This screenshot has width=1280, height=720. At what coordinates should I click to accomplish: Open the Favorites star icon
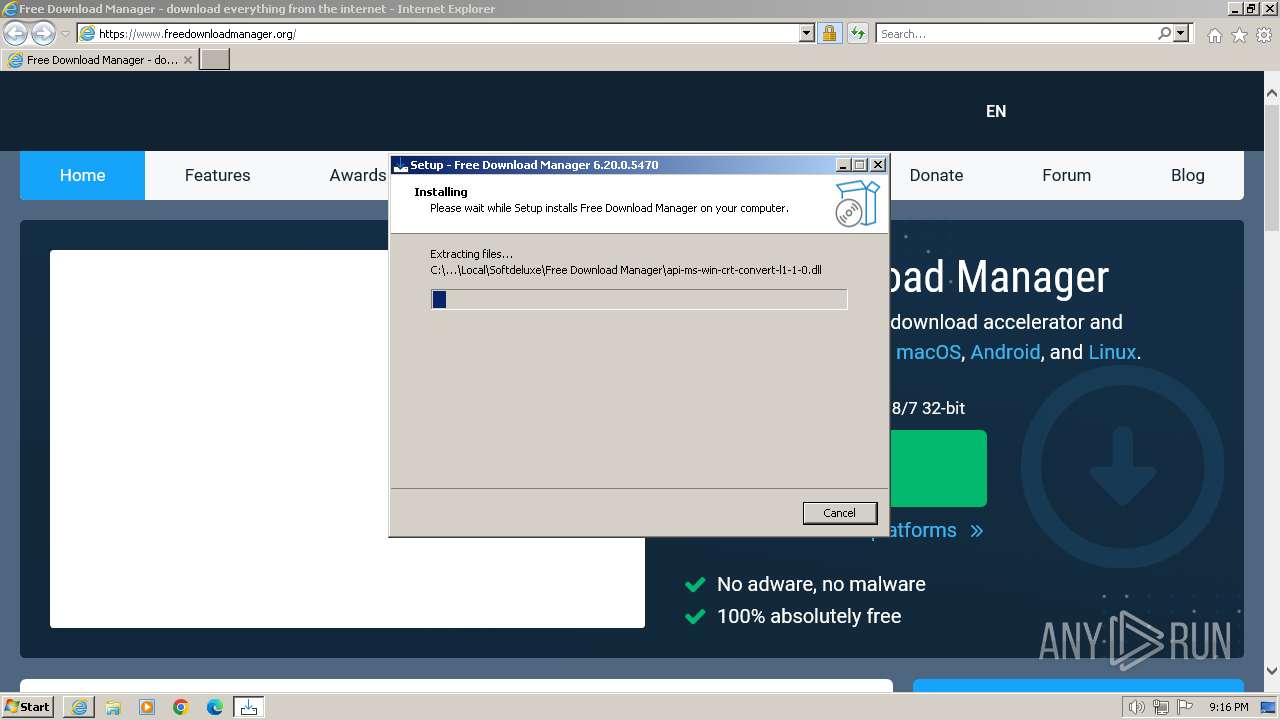(x=1239, y=35)
